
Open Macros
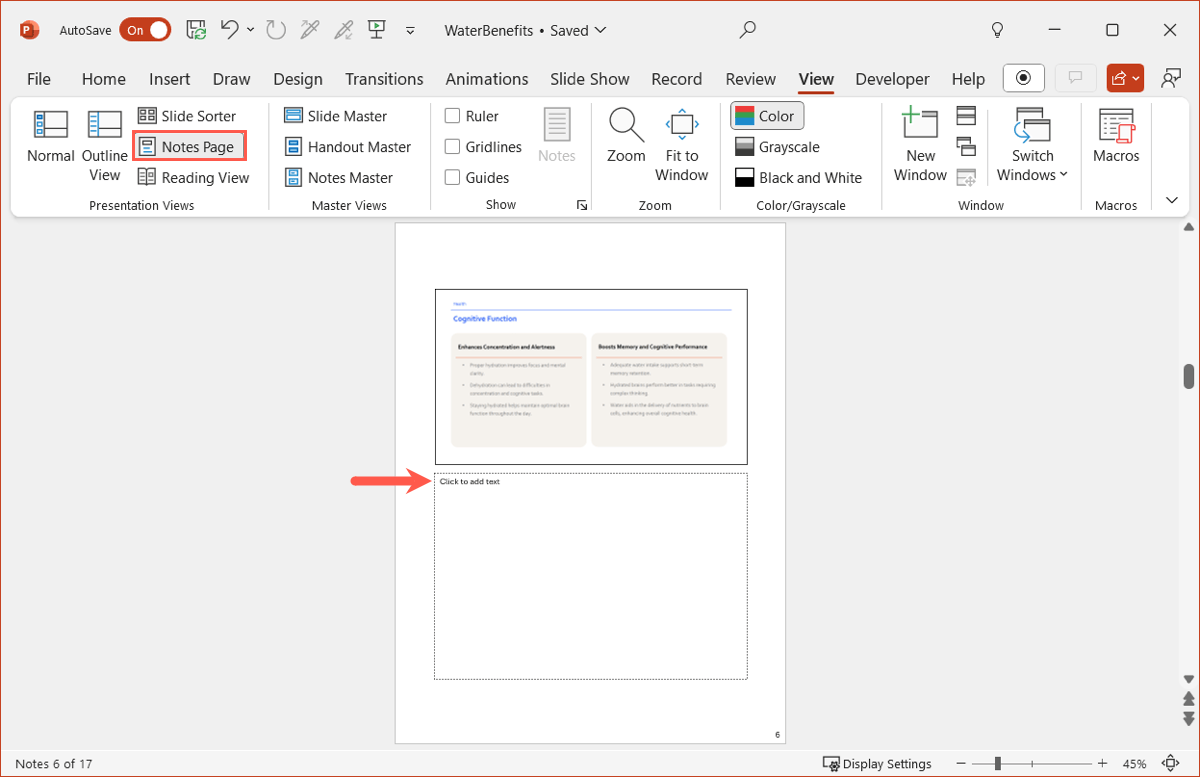1116,136
